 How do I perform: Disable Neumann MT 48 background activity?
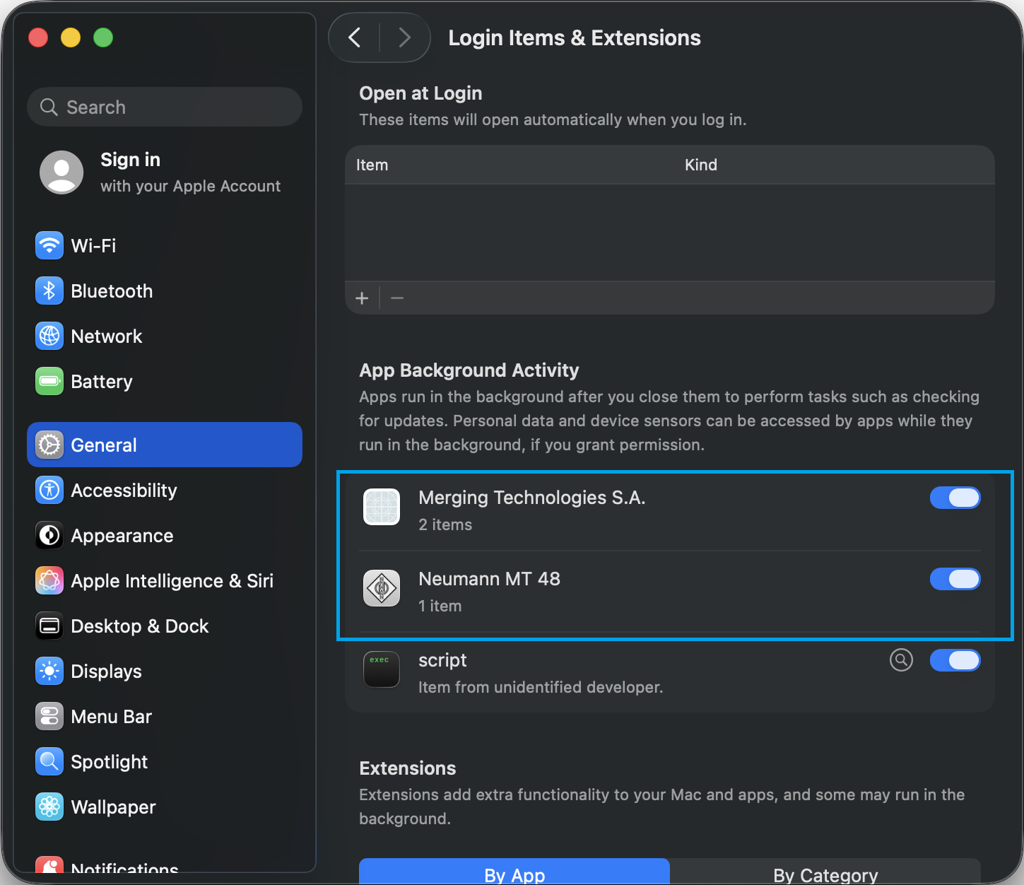click(x=955, y=579)
